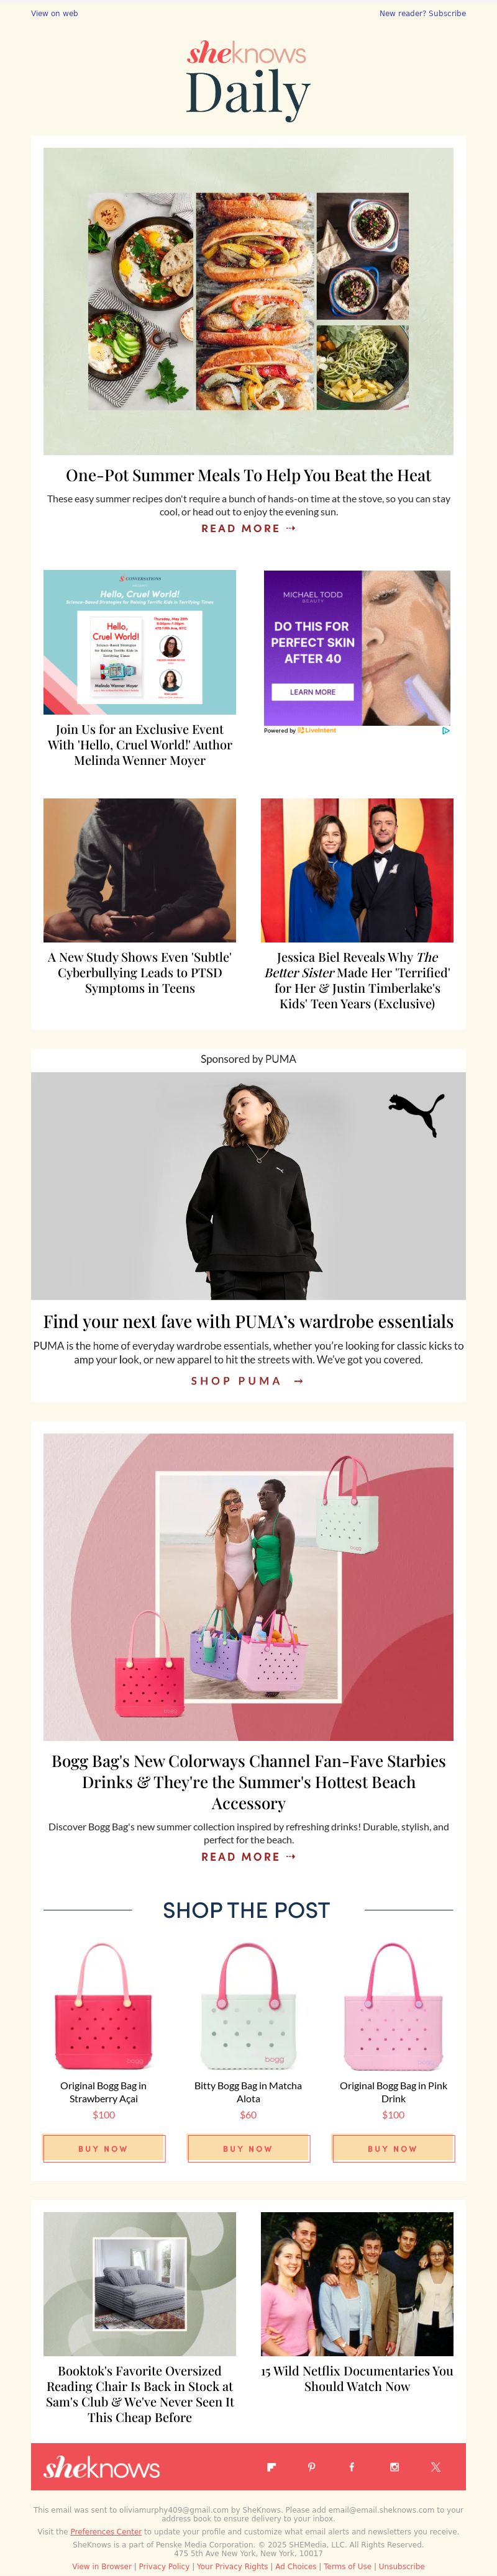Open the Jessica Biel and Justin Timberlake photo
Image resolution: width=497 pixels, height=2576 pixels.
357,870
